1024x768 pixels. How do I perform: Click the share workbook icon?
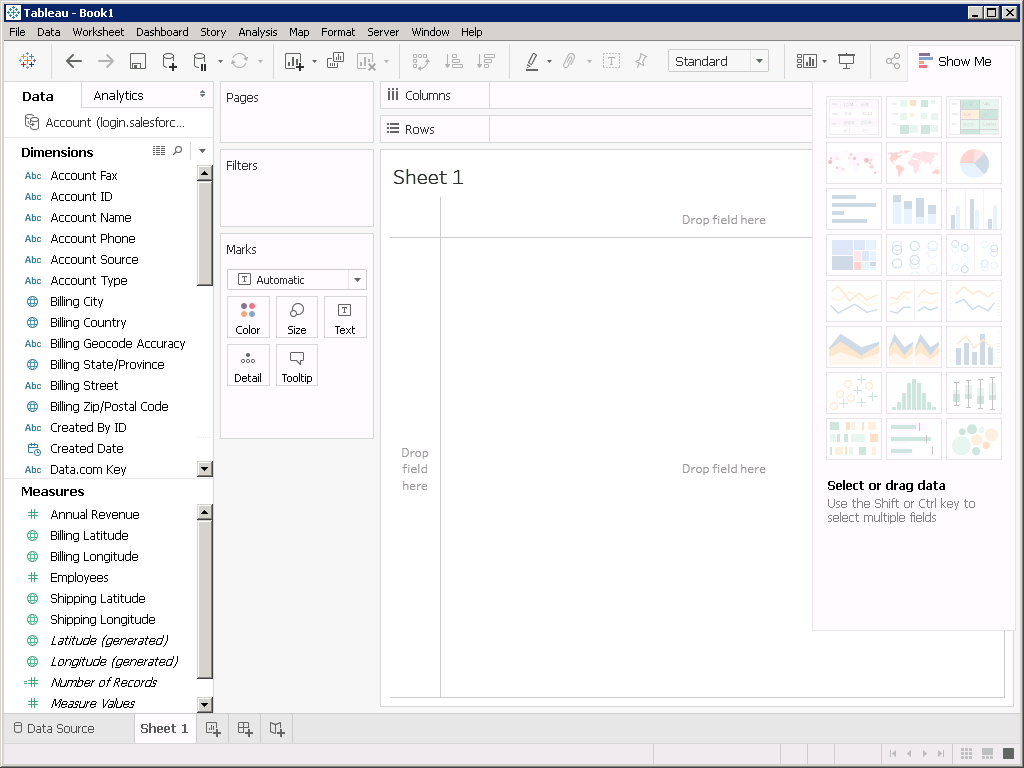(x=893, y=61)
